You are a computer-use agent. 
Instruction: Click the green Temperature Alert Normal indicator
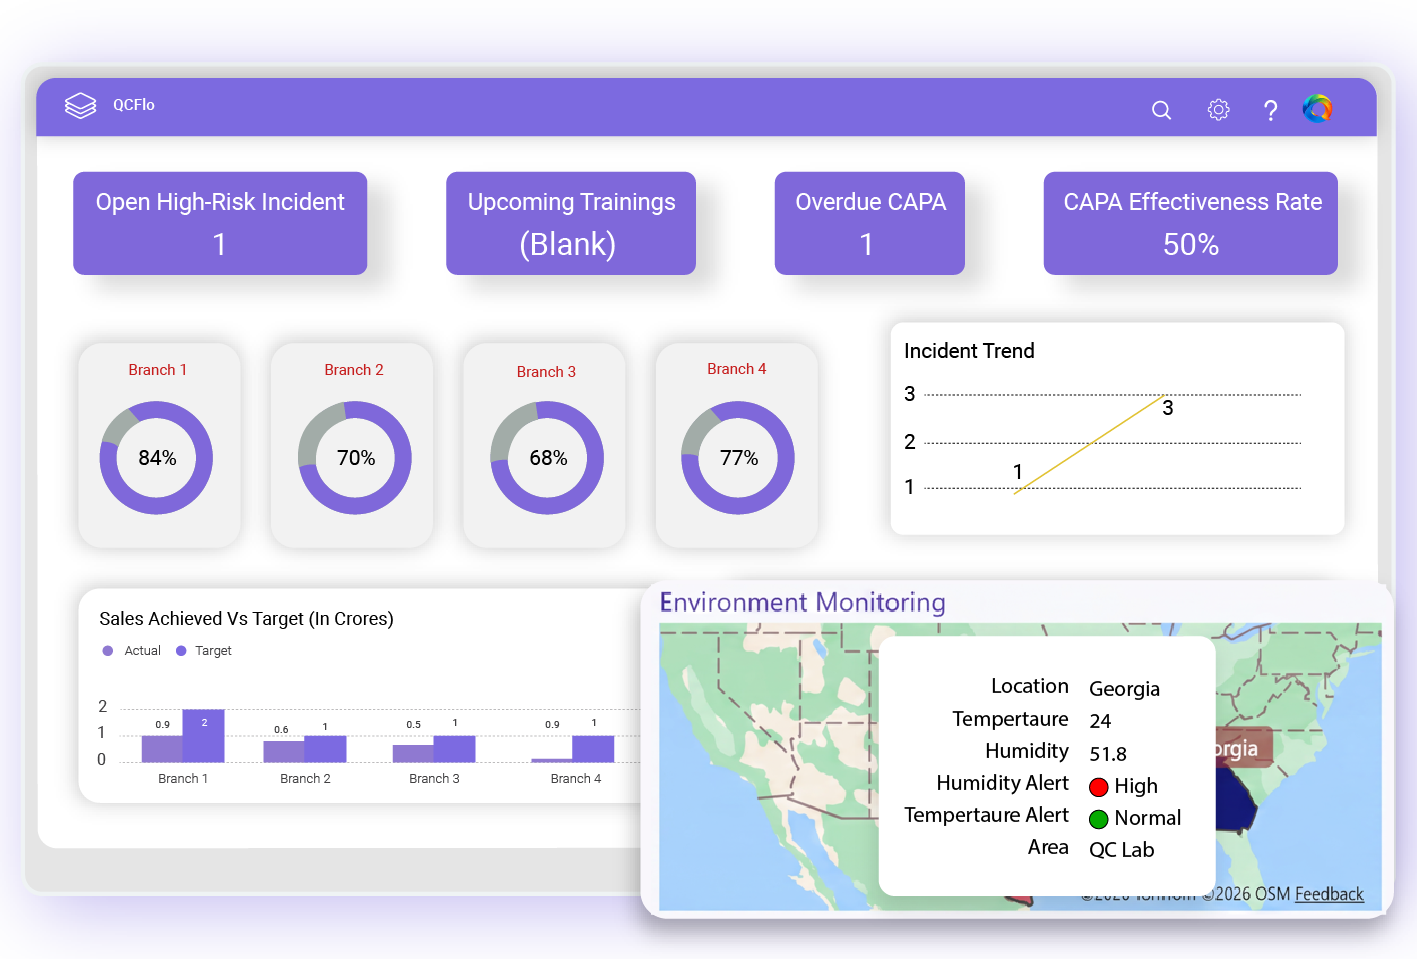[x=1099, y=819]
